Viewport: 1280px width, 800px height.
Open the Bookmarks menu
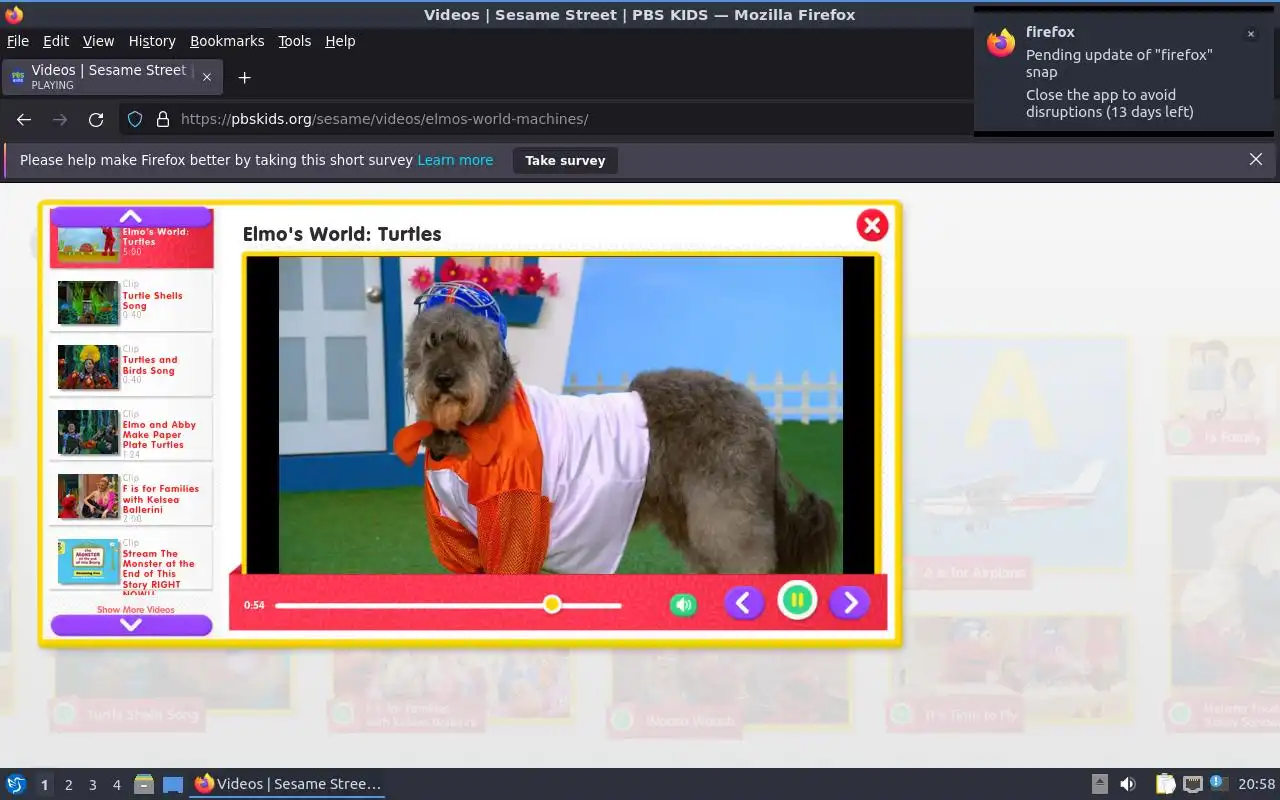pyautogui.click(x=227, y=41)
